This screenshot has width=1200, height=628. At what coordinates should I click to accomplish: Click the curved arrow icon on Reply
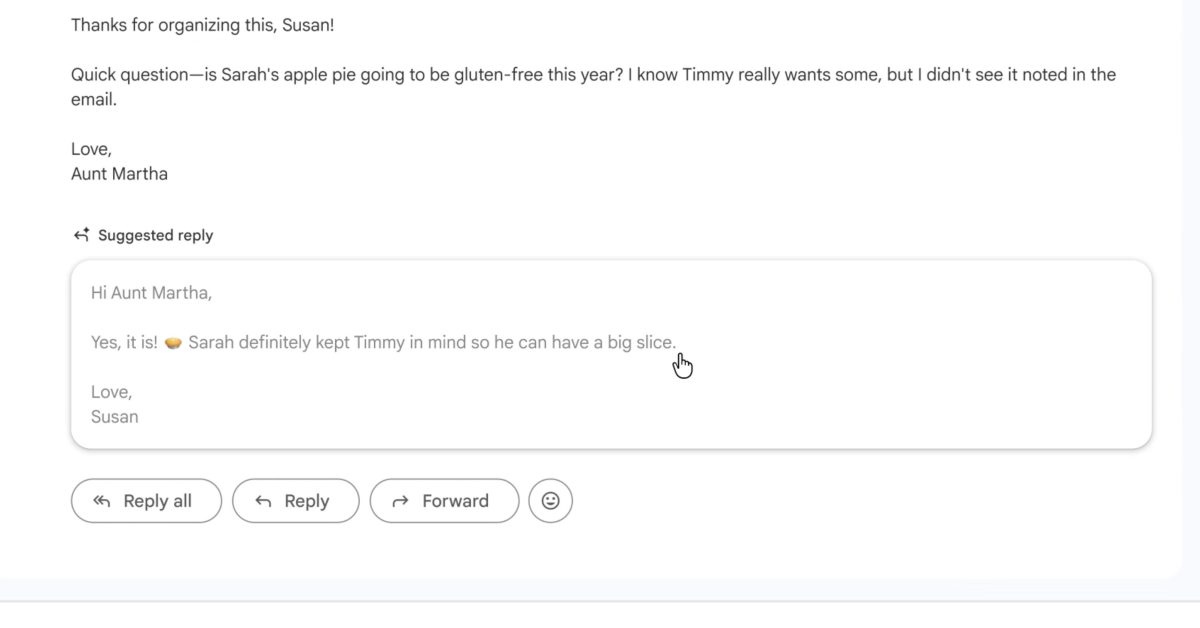coord(263,502)
